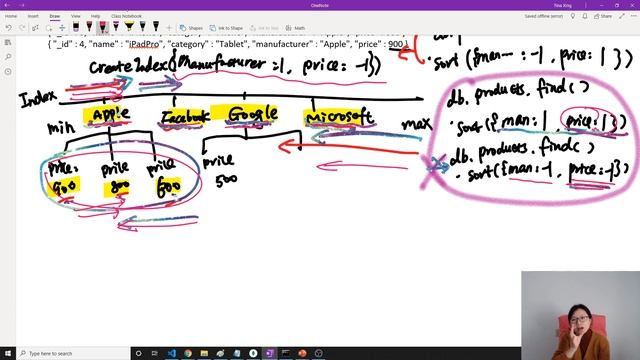This screenshot has height=360, width=640.
Task: Add a new pen with plus icon
Action: [169, 28]
